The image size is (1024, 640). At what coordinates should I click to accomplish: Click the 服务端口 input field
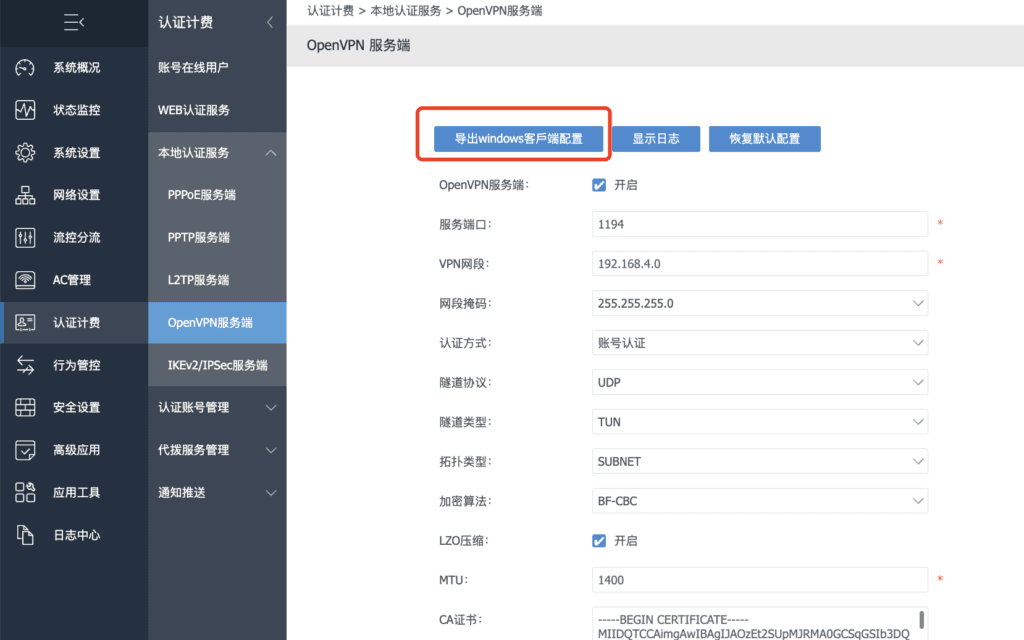[760, 224]
